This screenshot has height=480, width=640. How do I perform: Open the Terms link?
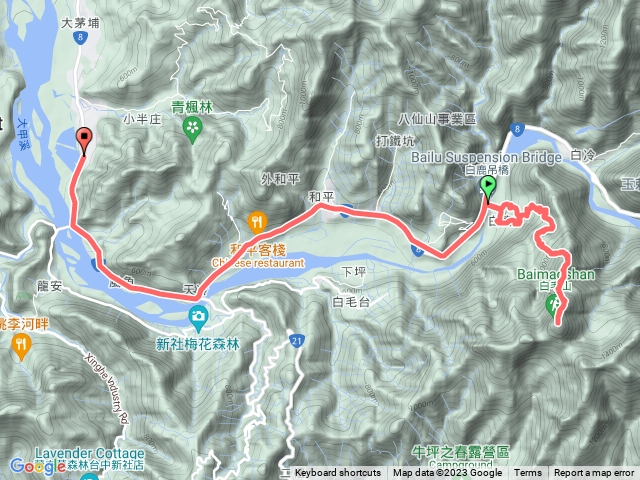527,473
